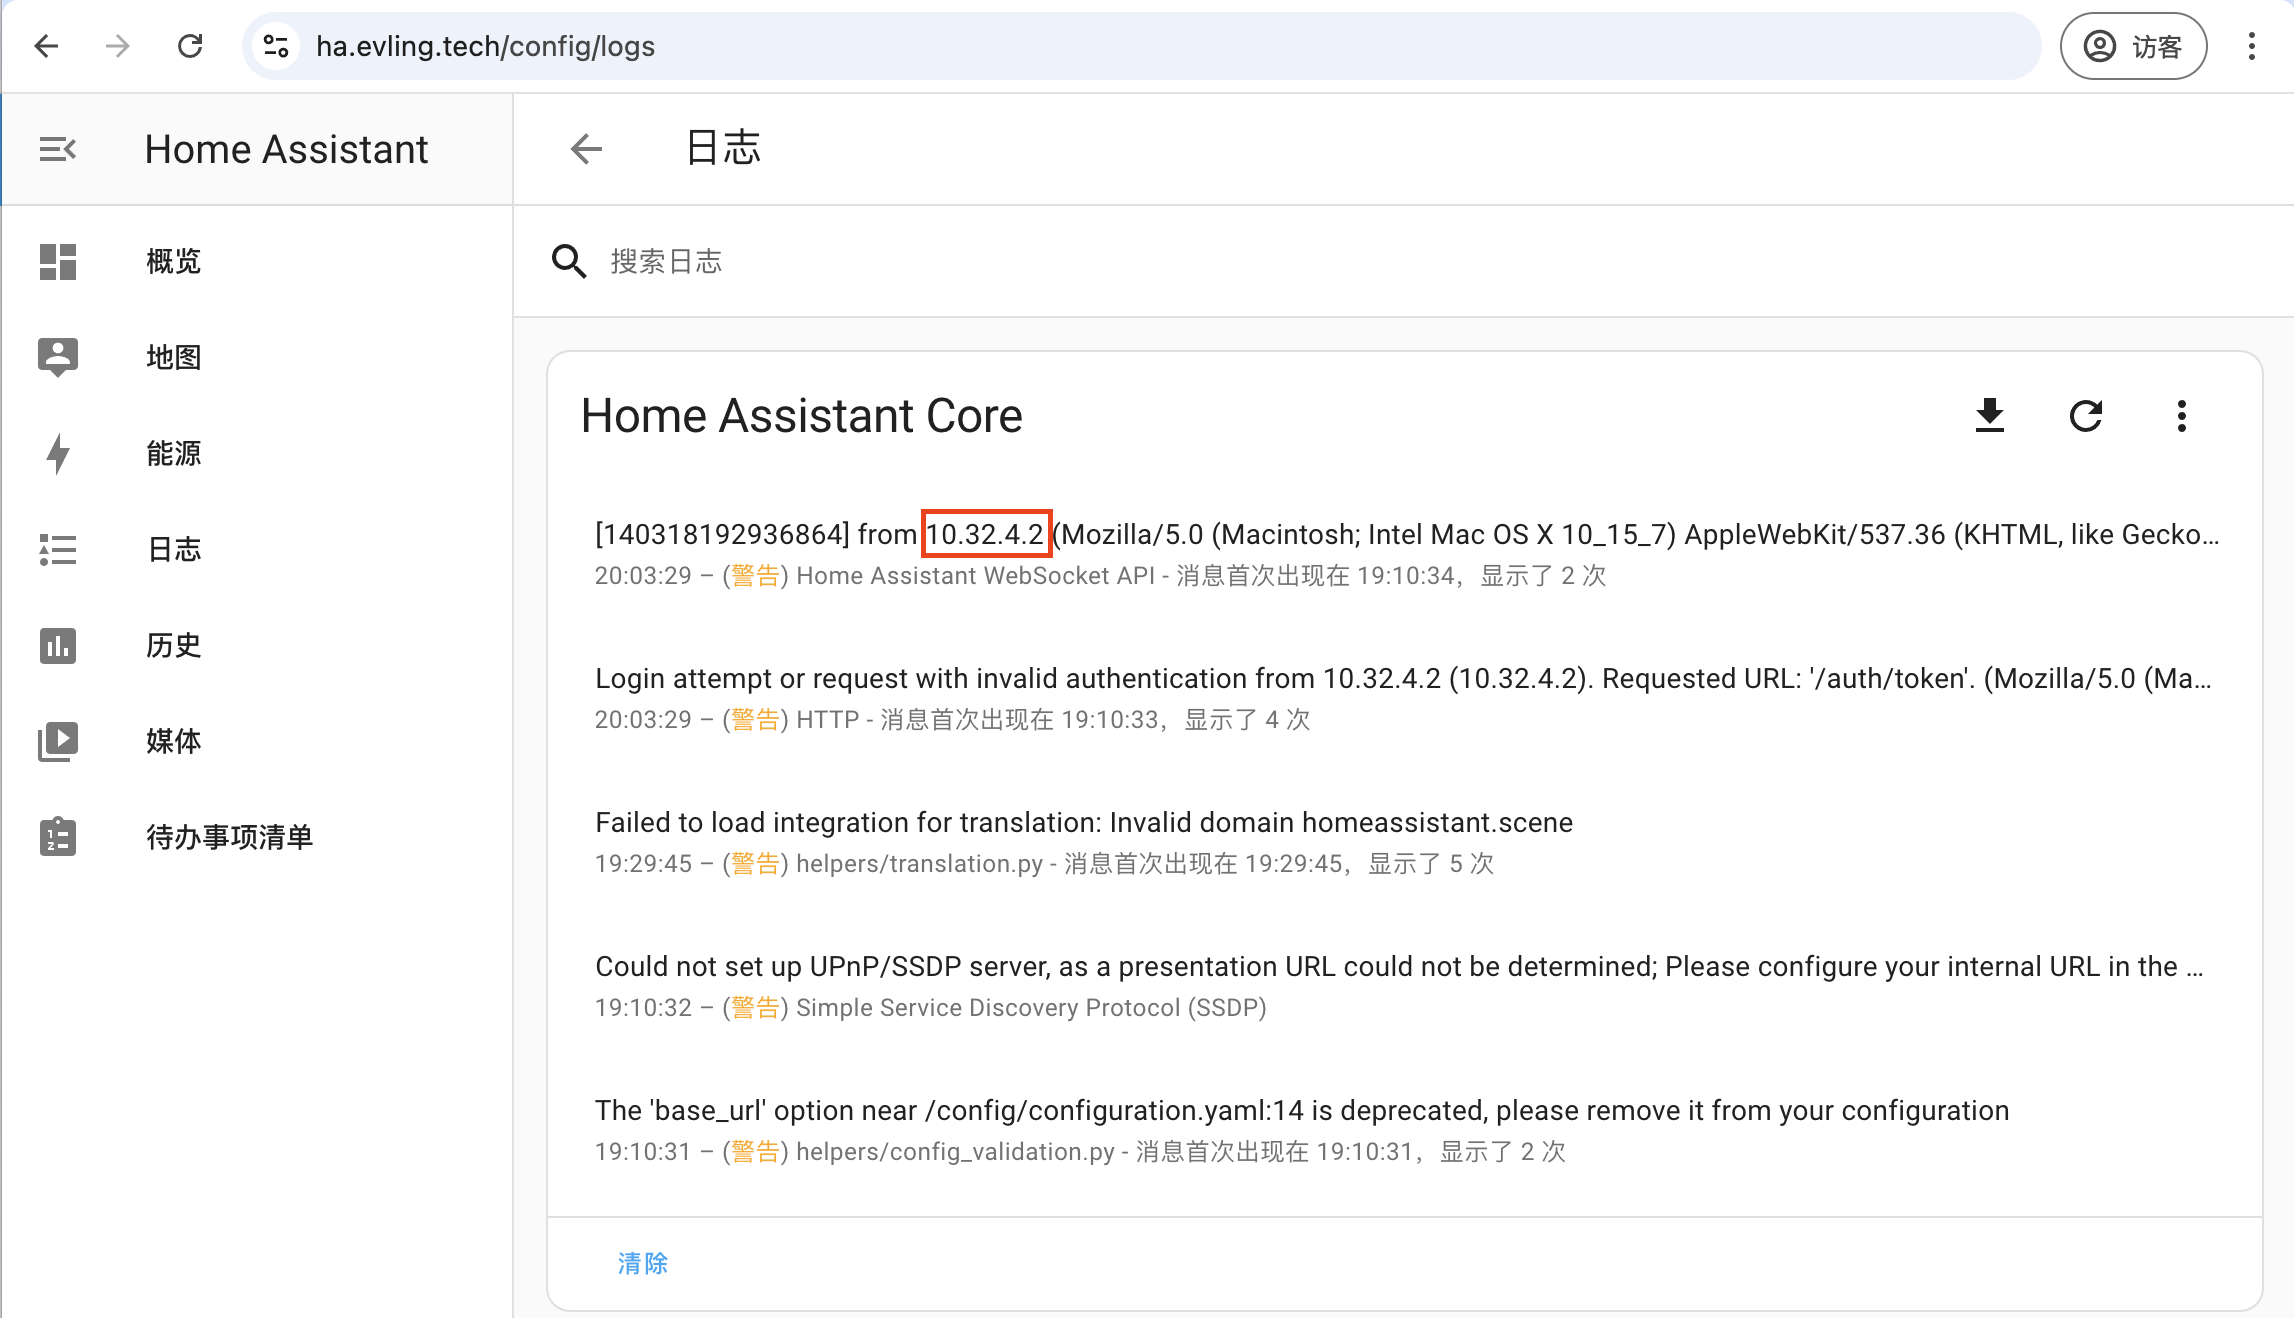Reload the page with browser refresh icon
This screenshot has width=2294, height=1318.
[x=190, y=46]
